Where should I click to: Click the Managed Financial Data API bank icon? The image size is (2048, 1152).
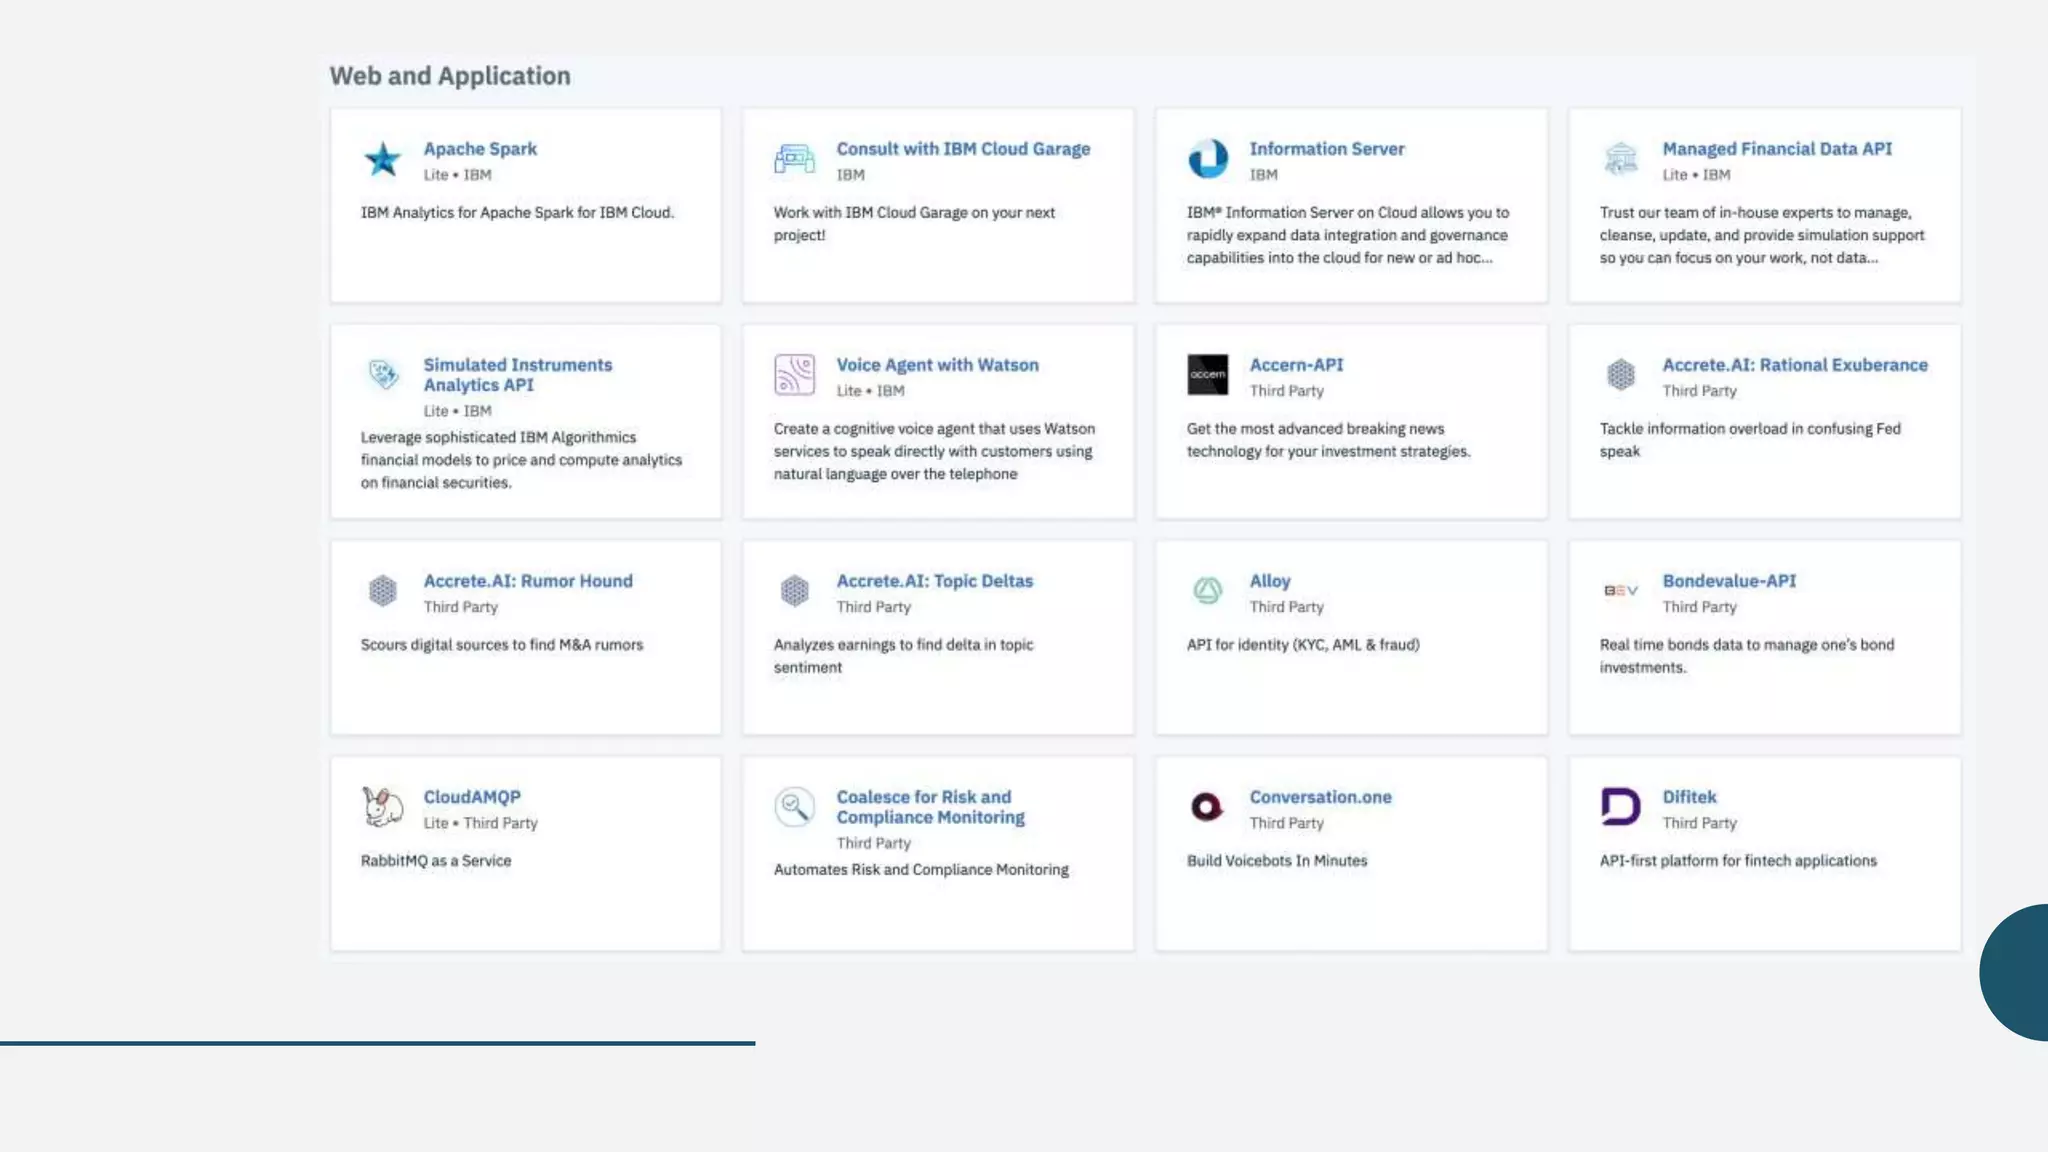[x=1621, y=159]
